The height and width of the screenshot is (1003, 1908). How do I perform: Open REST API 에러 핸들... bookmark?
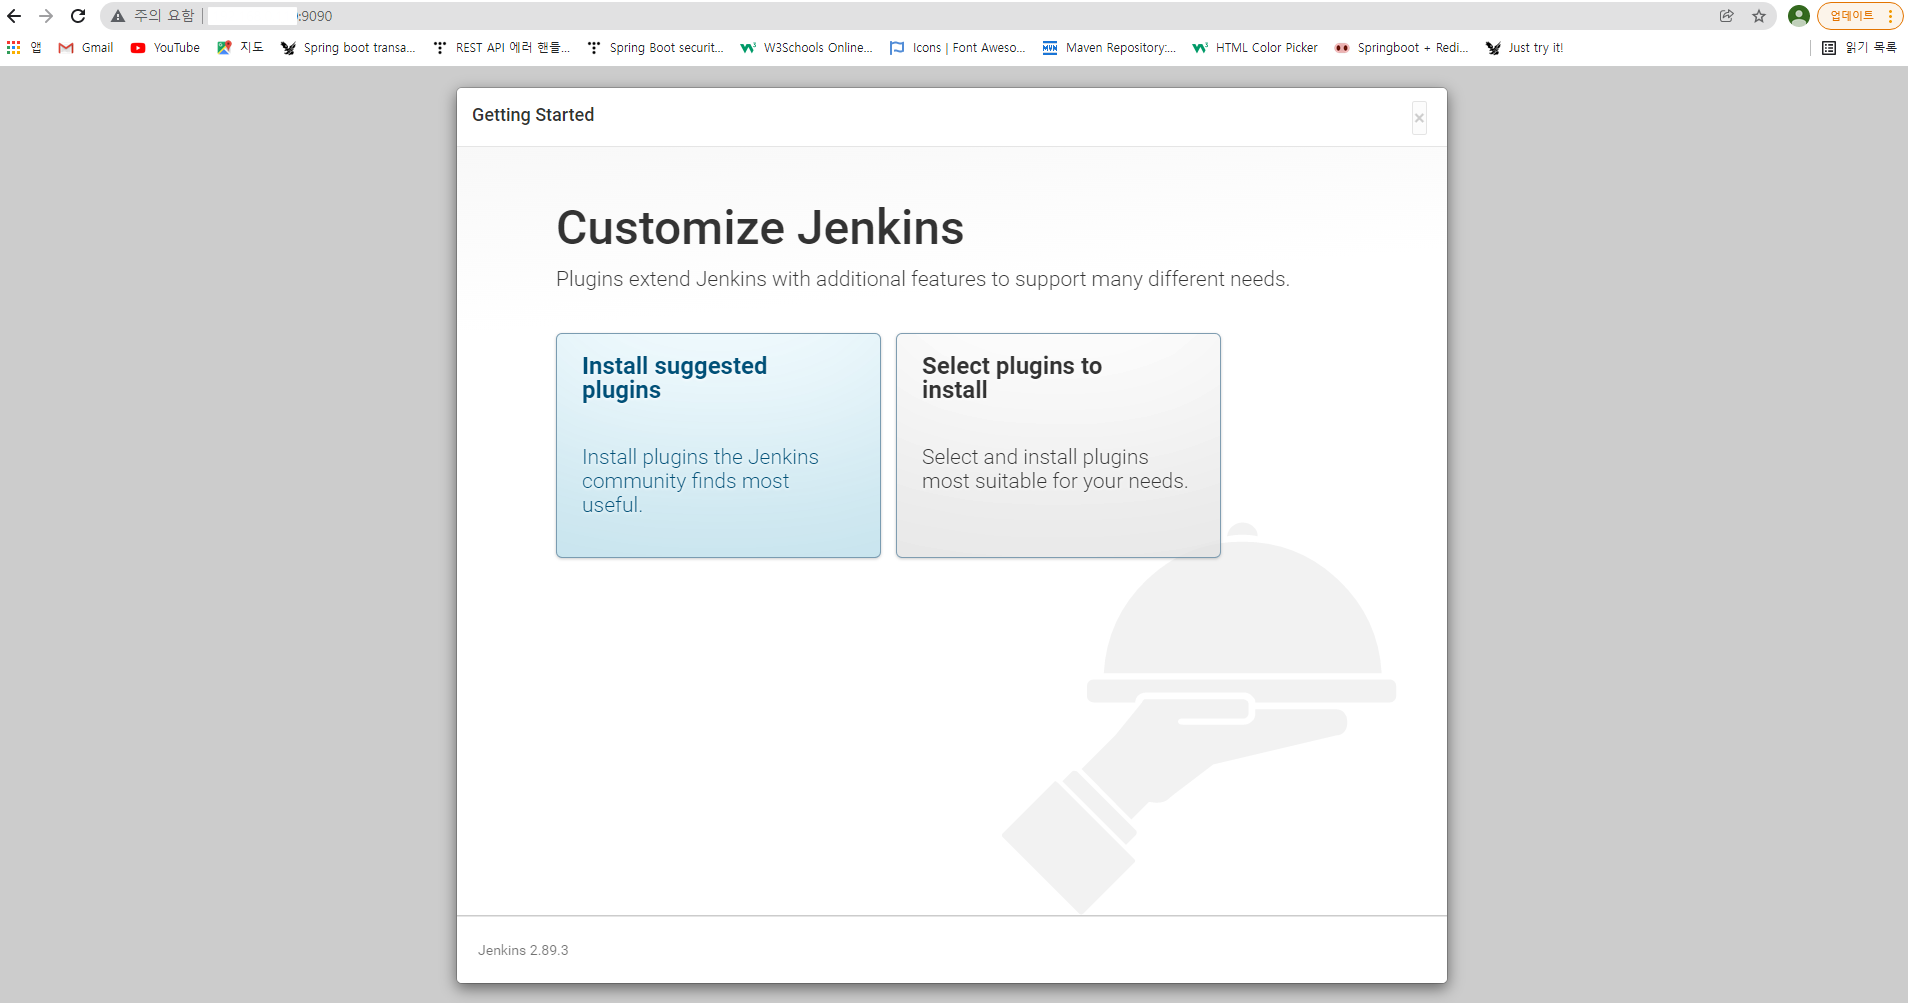501,47
